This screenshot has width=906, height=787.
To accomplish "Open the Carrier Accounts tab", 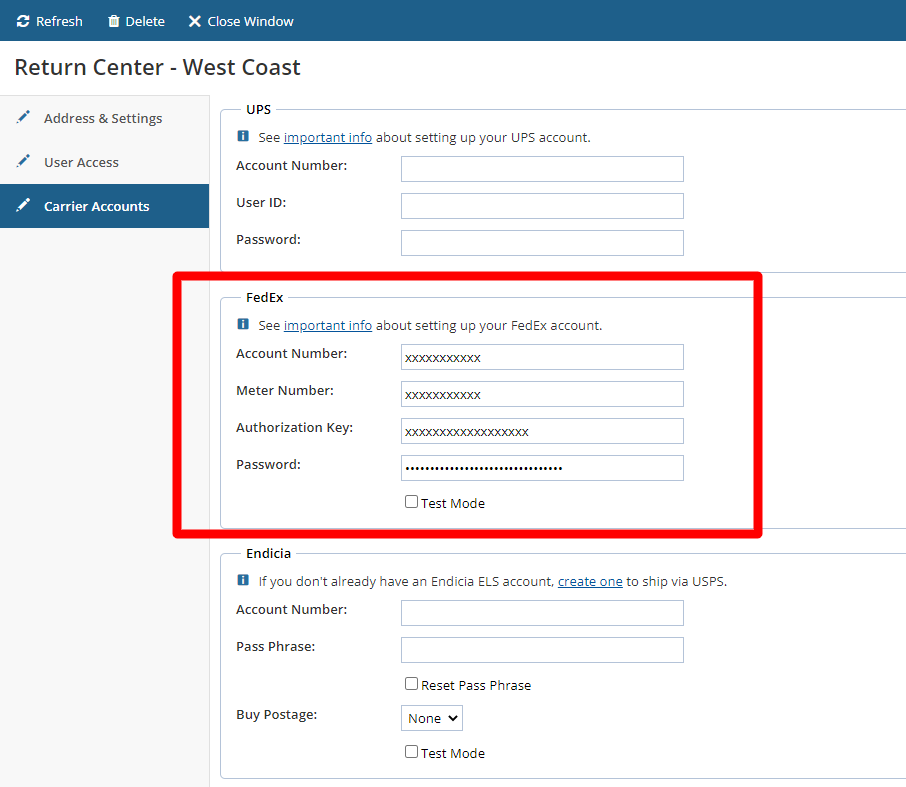I will [x=96, y=206].
